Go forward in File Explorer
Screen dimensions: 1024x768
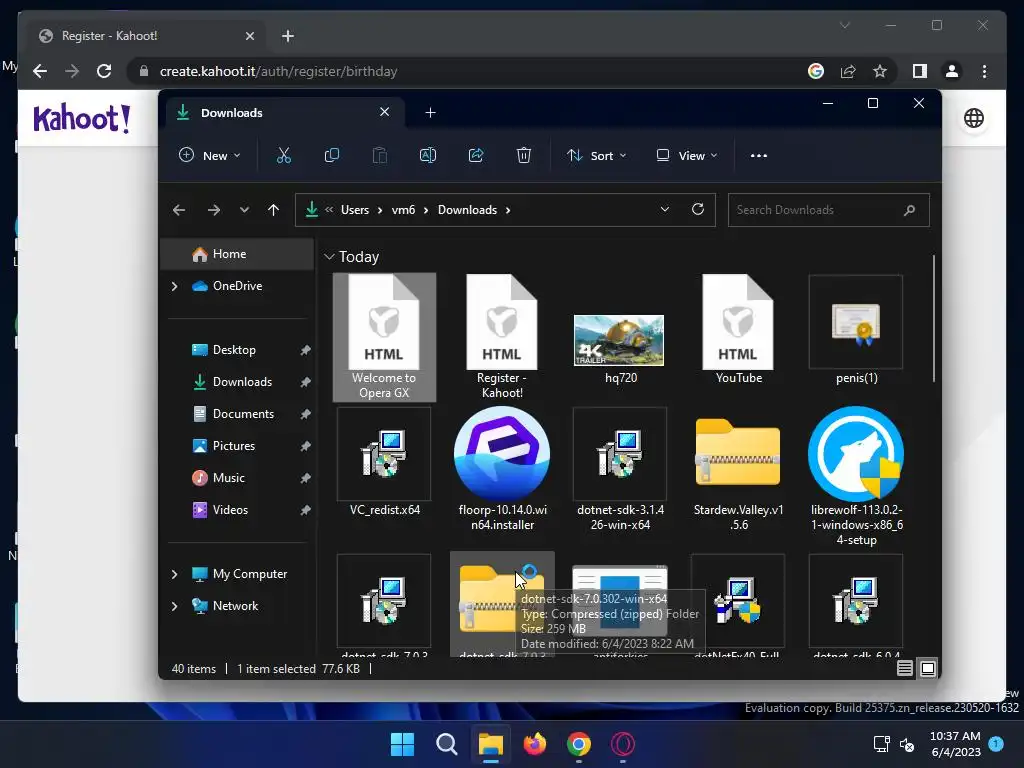[214, 210]
